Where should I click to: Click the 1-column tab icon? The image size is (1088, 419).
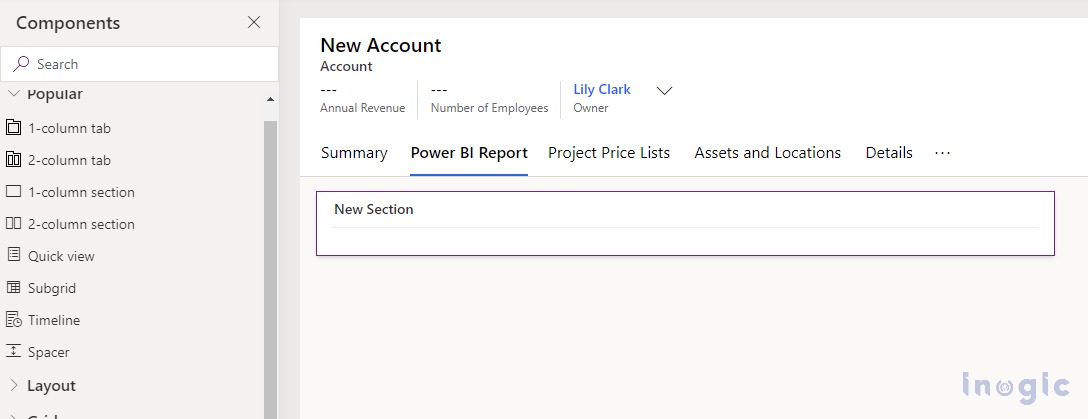[13, 128]
